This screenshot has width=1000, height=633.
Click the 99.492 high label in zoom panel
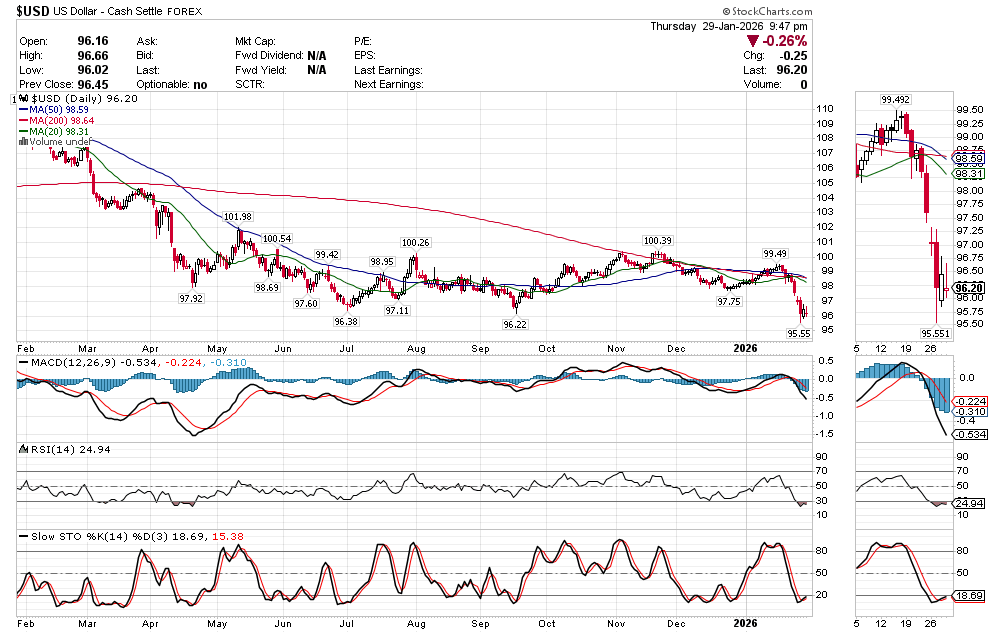click(896, 100)
